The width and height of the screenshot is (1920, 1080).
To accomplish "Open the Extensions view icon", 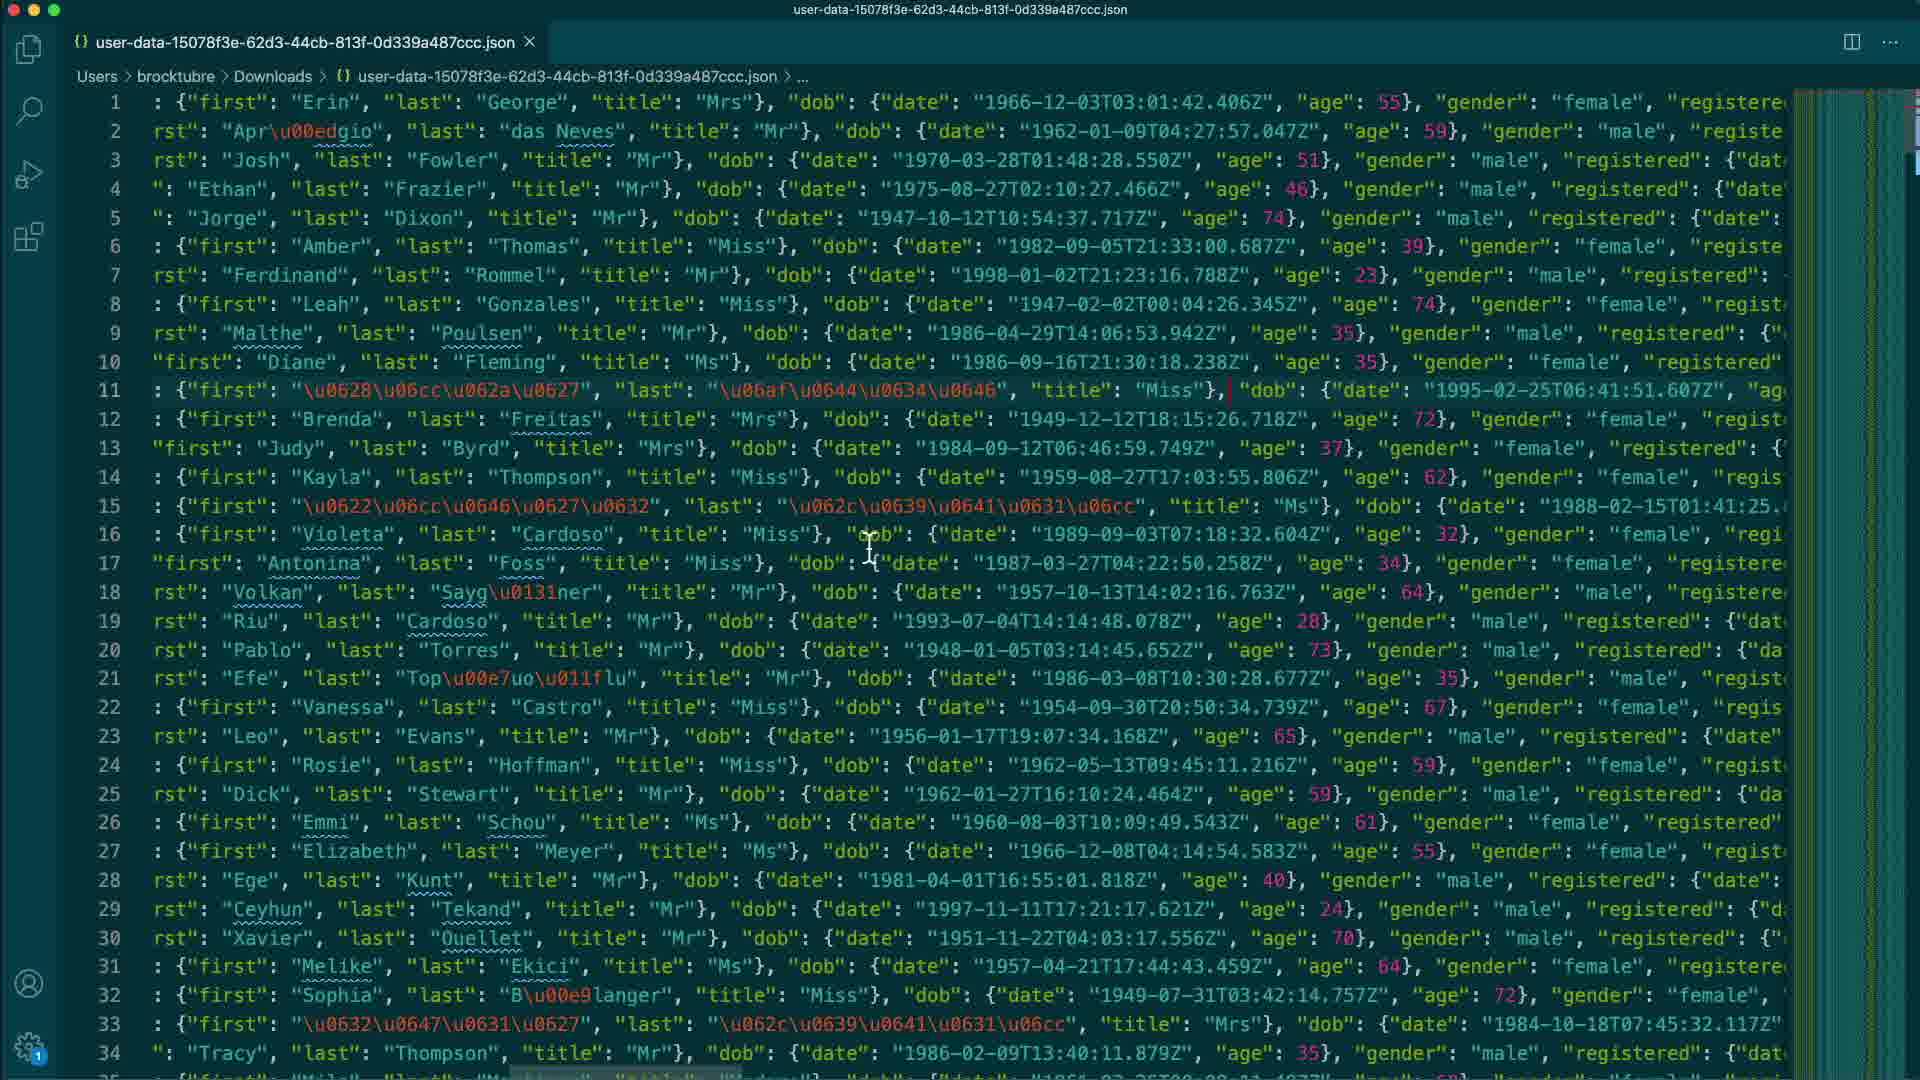I will coord(29,238).
